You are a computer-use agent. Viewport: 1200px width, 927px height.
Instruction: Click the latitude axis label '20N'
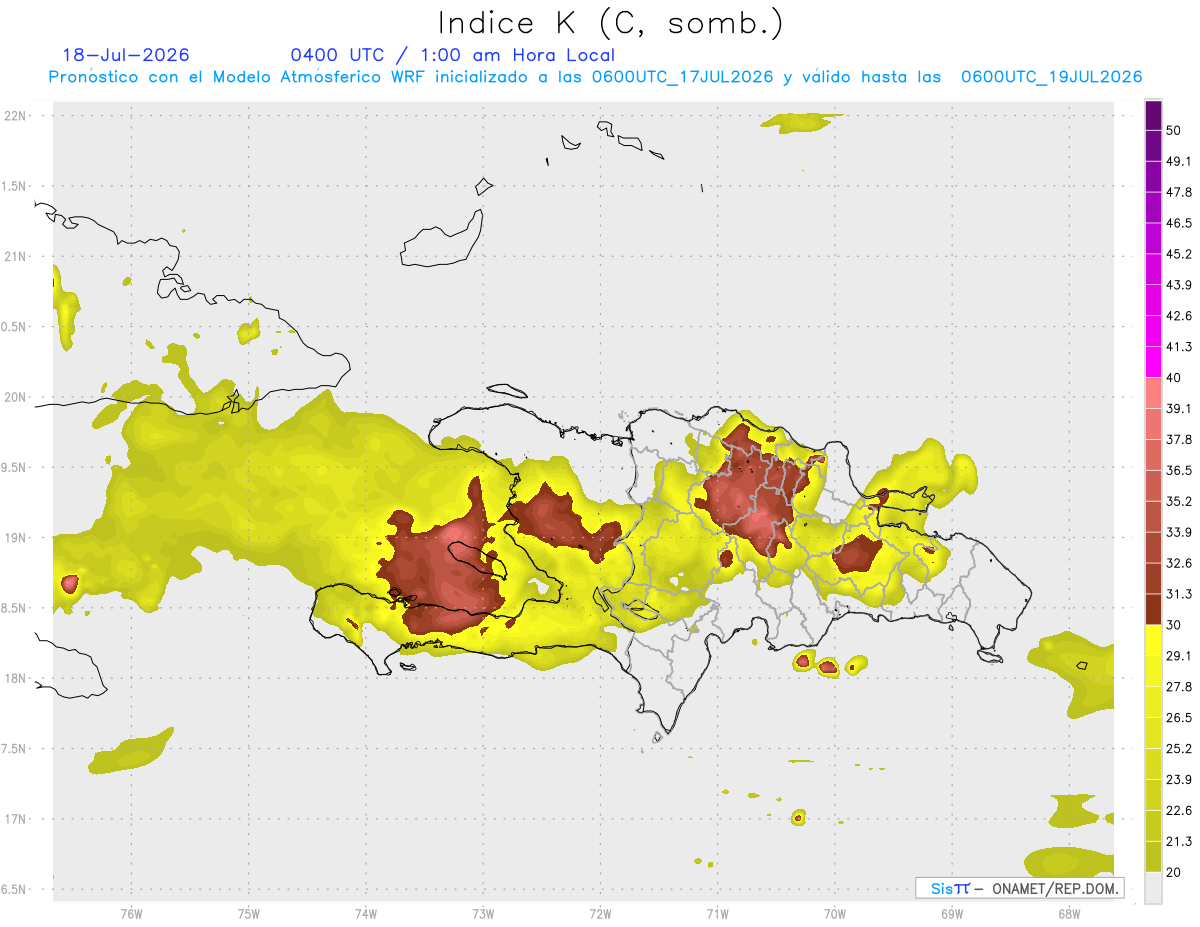(x=16, y=397)
